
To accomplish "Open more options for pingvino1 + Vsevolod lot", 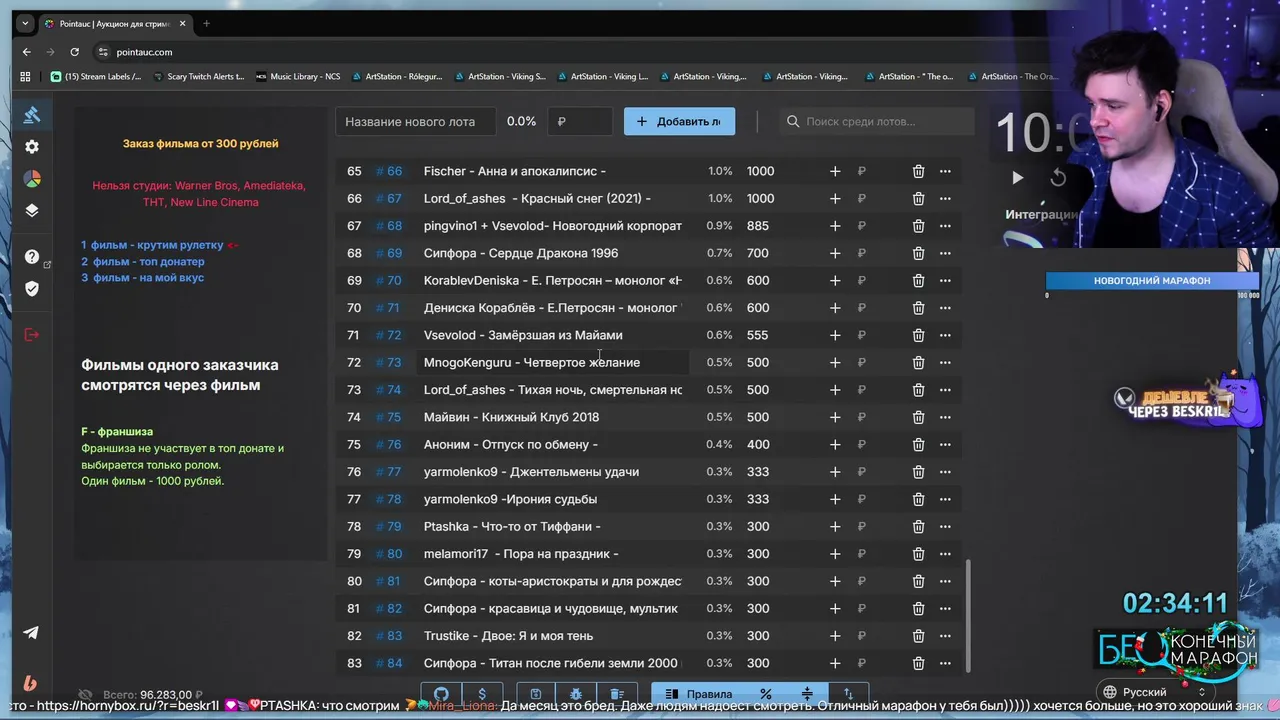I will point(945,226).
